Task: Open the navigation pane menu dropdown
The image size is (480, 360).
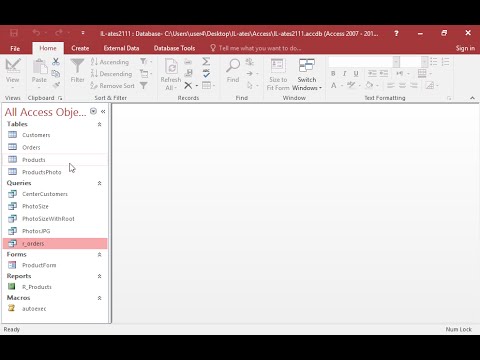Action: [93, 111]
